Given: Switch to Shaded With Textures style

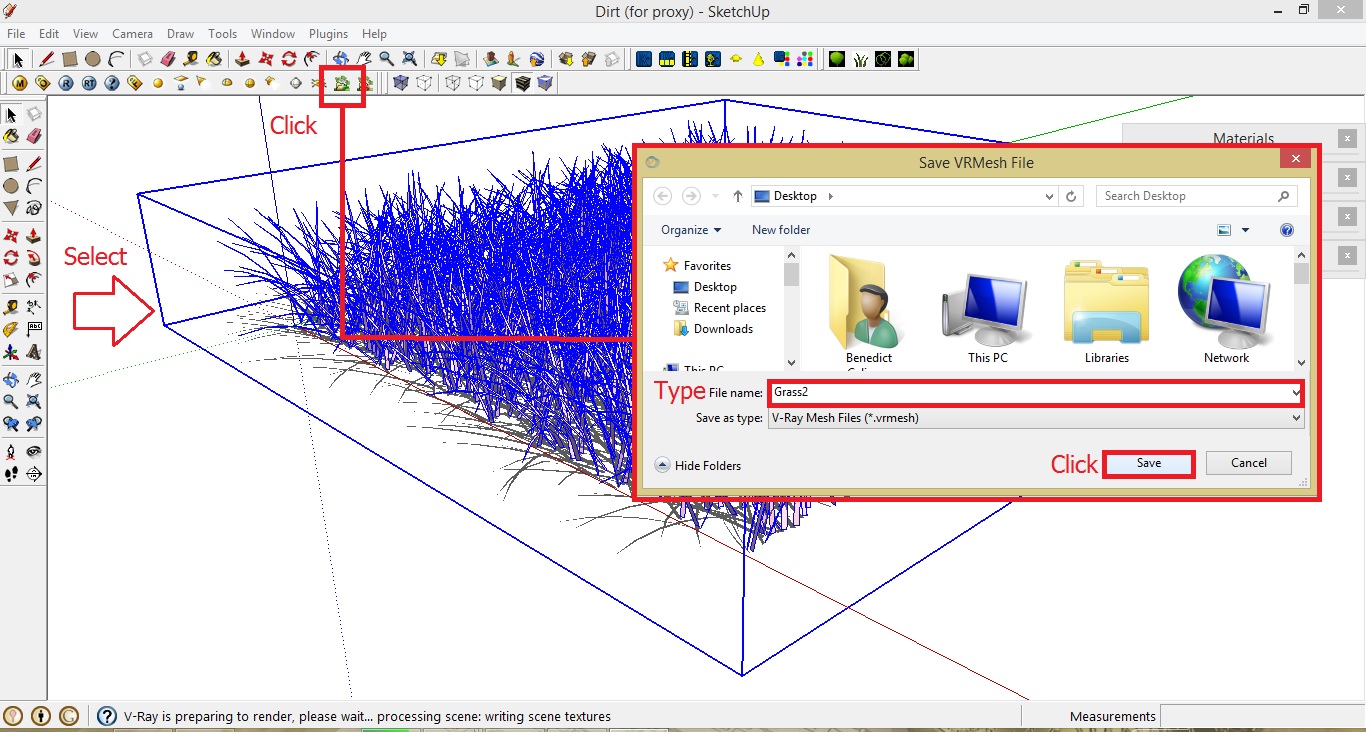Looking at the screenshot, I should 522,83.
